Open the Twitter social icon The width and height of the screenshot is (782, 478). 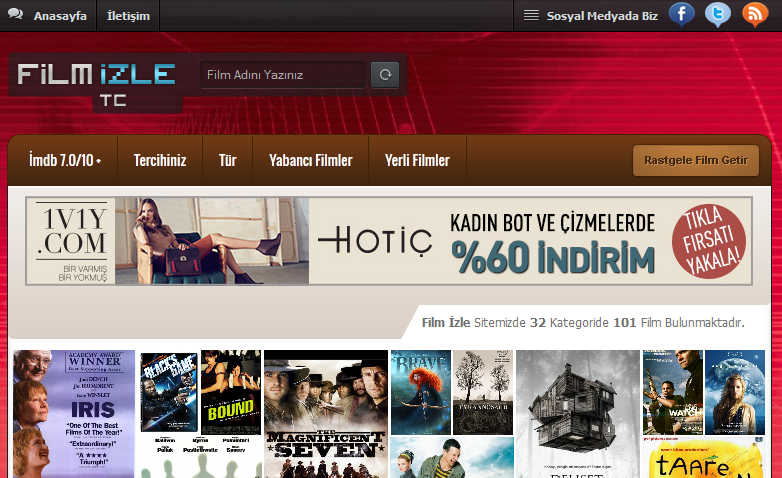(x=718, y=14)
